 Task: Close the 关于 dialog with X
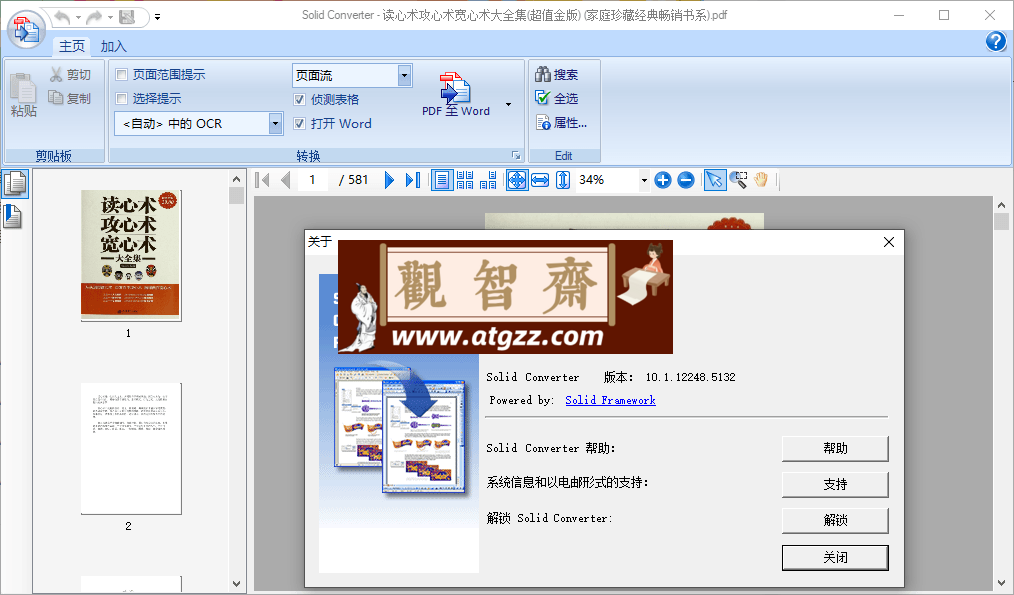889,242
